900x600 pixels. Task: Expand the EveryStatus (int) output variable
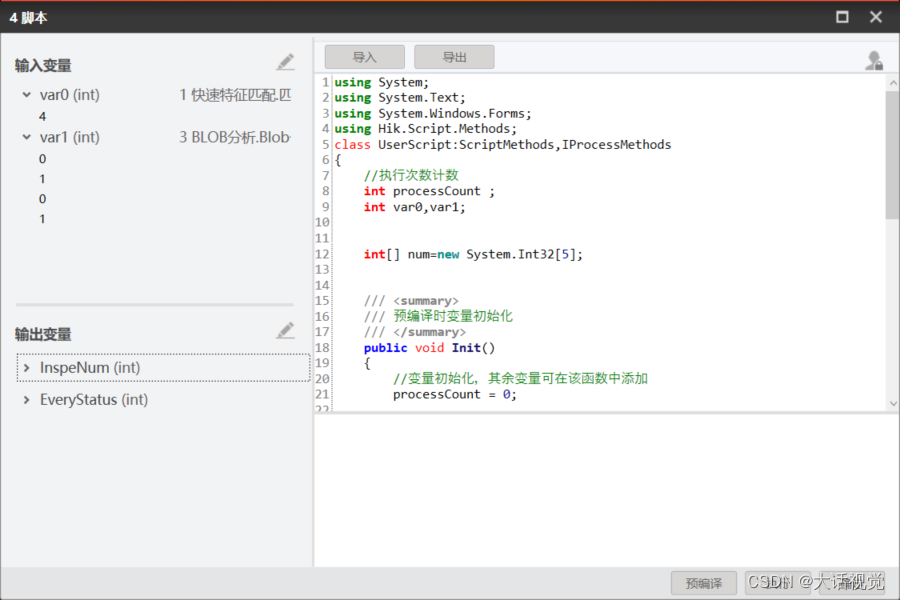click(x=26, y=400)
